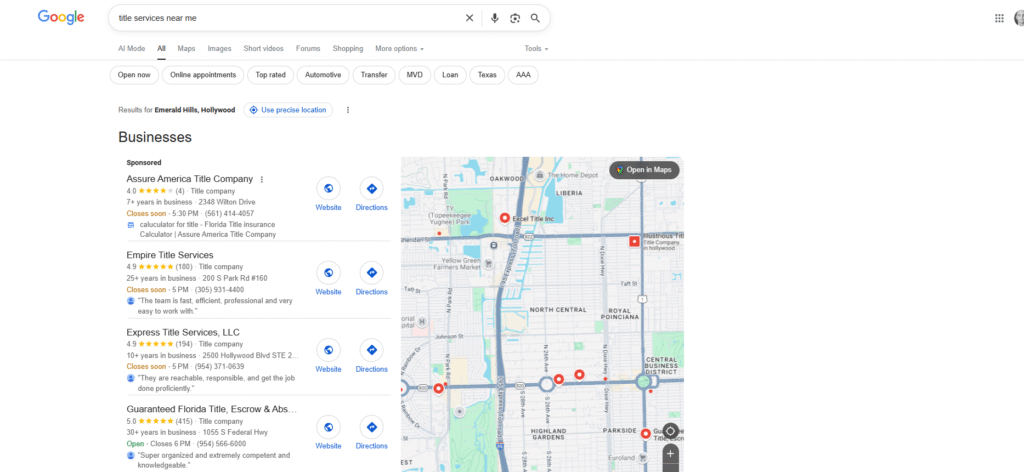The height and width of the screenshot is (472, 1024).
Task: Expand the More options dropdown
Action: (400, 48)
